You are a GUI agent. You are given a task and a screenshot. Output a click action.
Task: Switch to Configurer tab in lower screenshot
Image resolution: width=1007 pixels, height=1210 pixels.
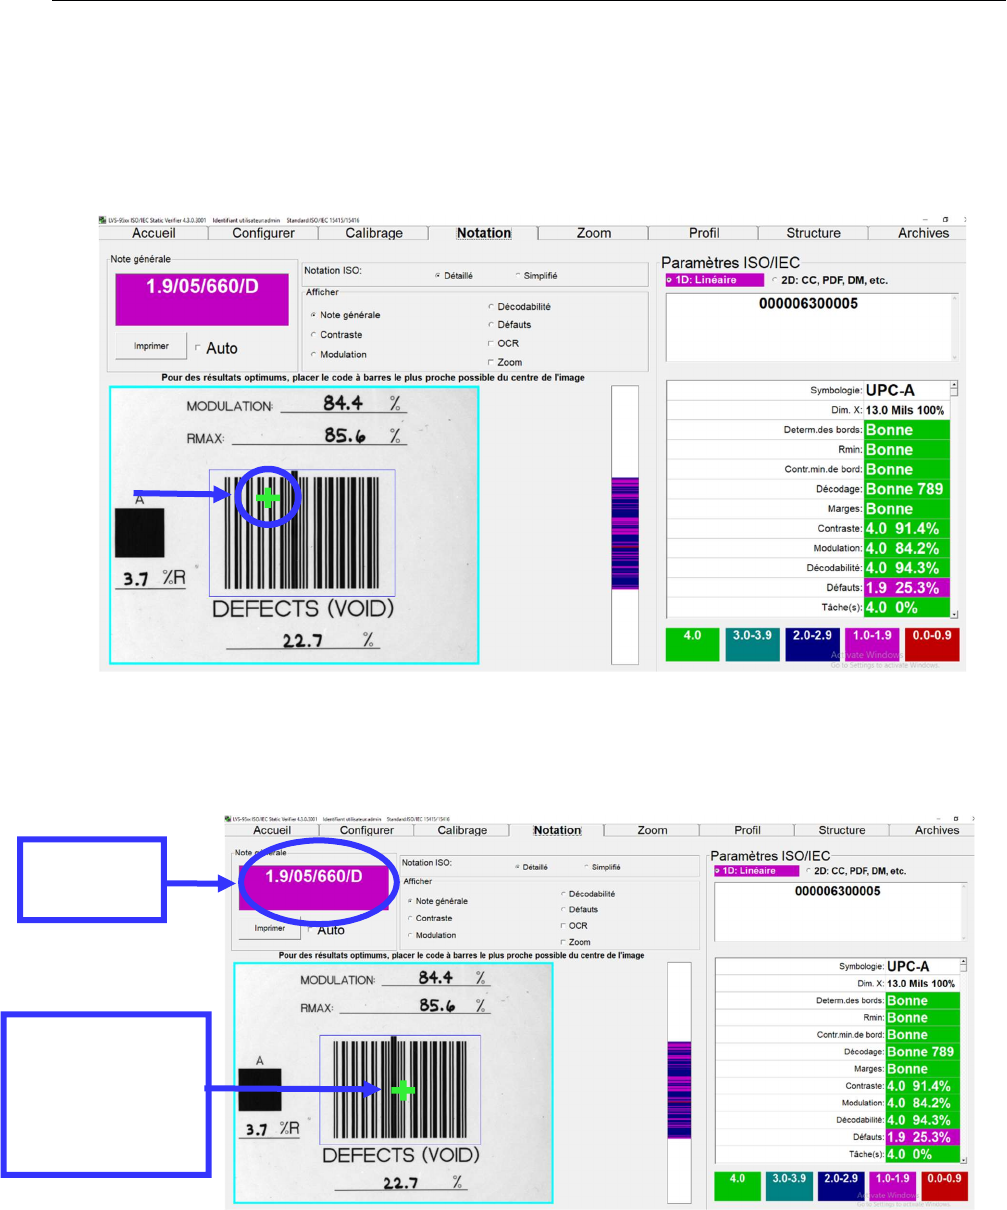tap(366, 830)
